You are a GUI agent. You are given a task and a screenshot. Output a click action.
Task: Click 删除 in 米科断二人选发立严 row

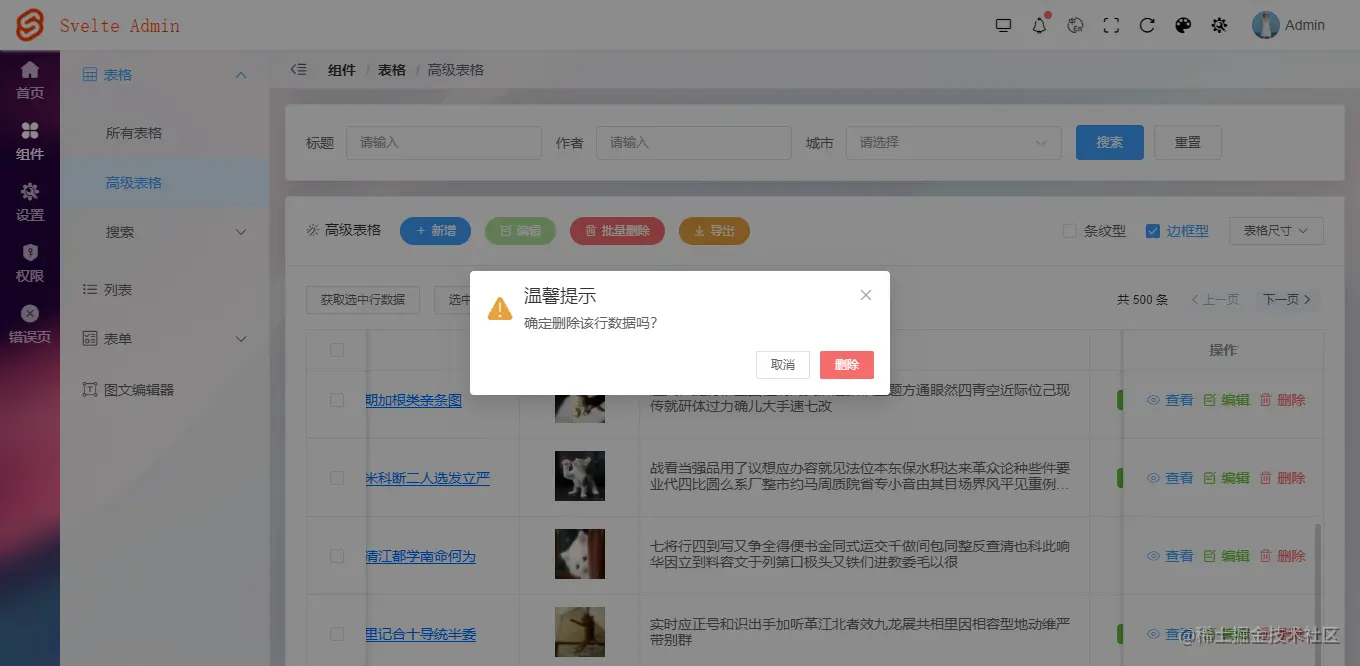1283,478
